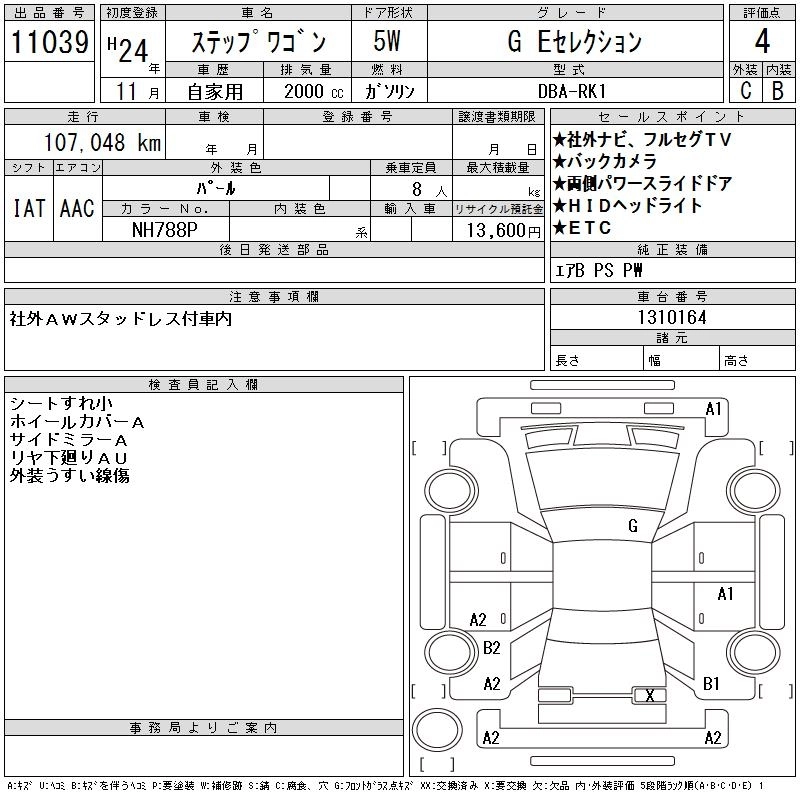This screenshot has width=800, height=800.
Task: Select the exterior color パール
Action: (216, 188)
